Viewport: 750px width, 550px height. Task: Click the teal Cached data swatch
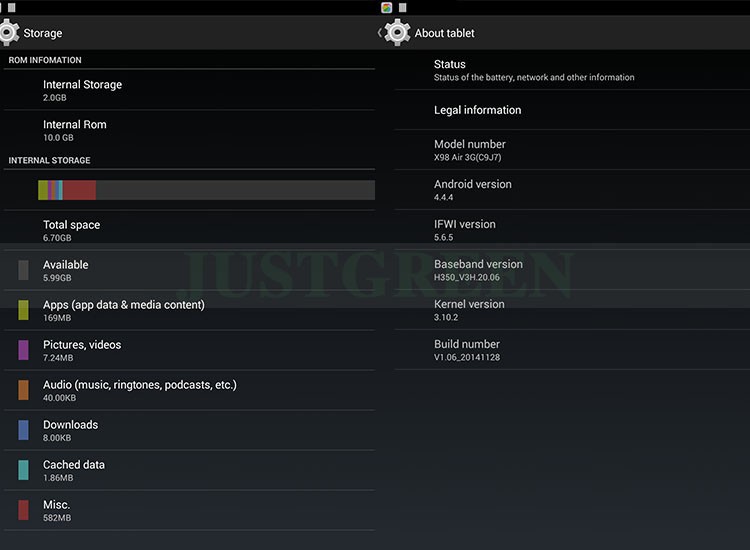(23, 470)
